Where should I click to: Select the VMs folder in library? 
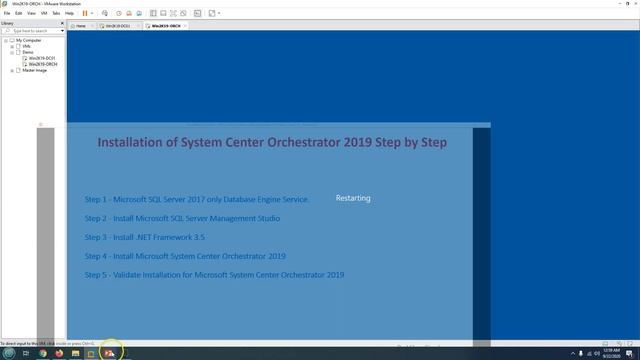(x=27, y=47)
